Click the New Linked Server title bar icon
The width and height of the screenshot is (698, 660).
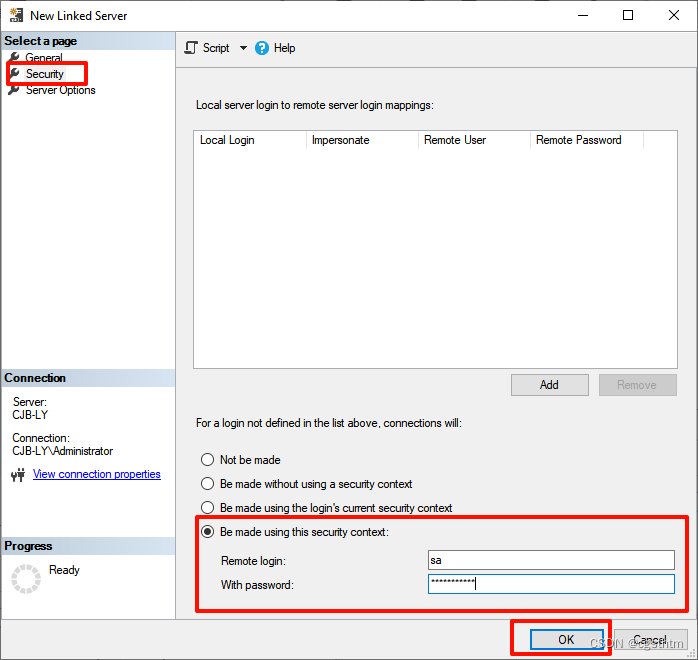tap(16, 16)
